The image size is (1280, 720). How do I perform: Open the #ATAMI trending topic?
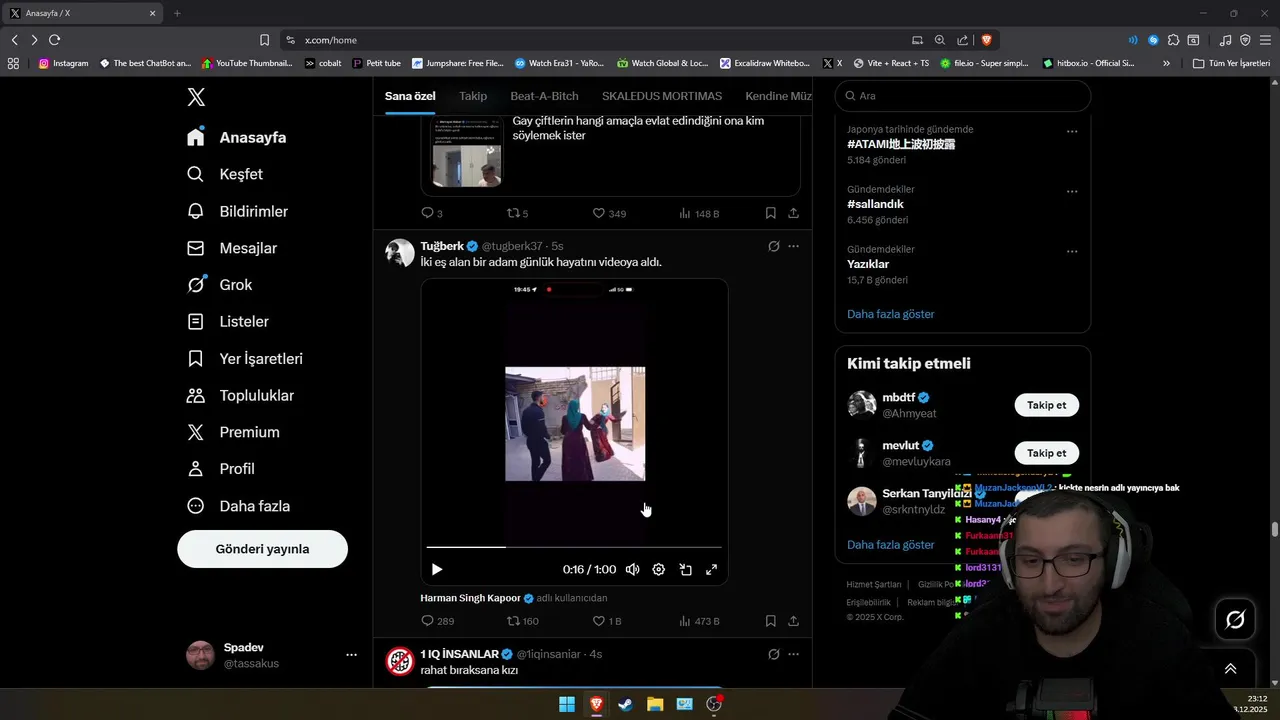click(x=901, y=144)
